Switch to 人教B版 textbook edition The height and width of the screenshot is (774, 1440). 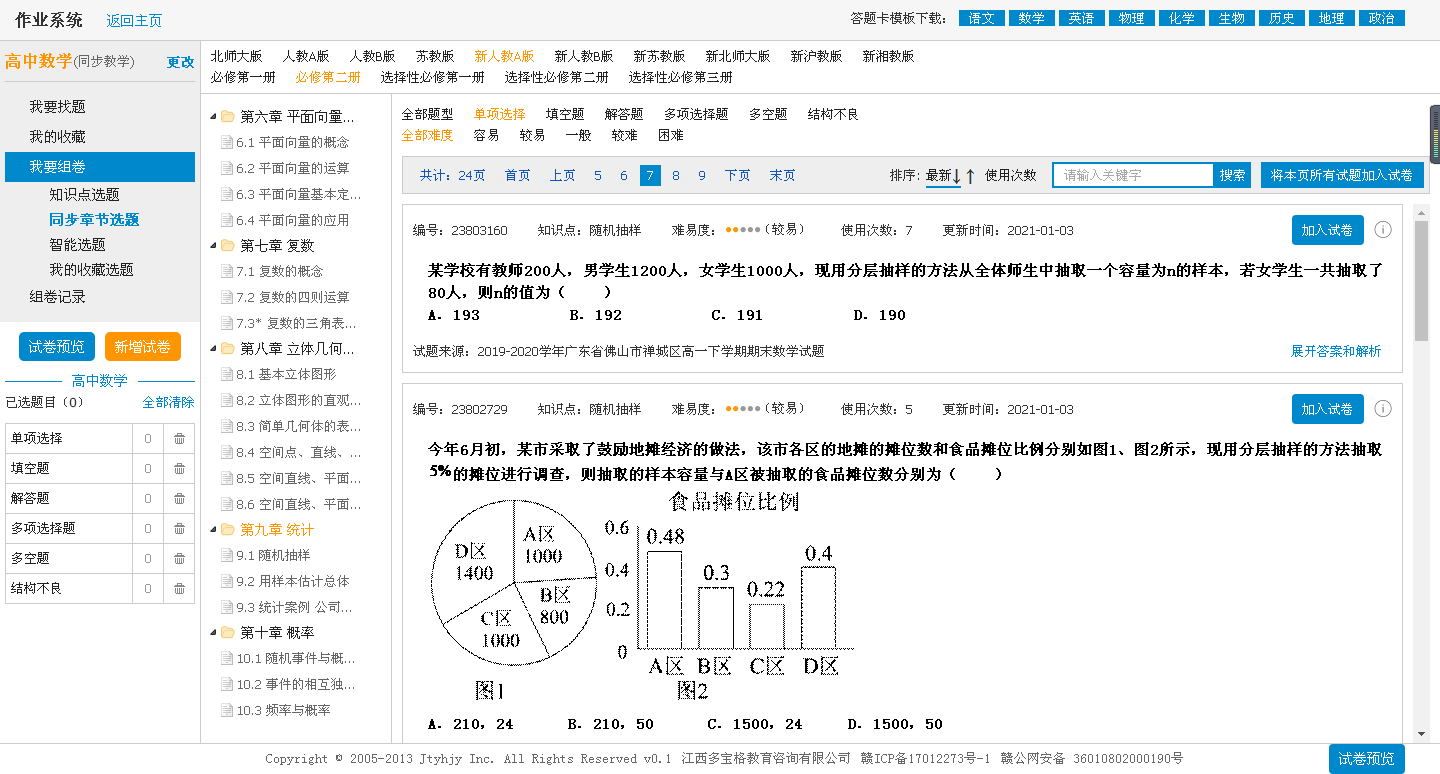pyautogui.click(x=372, y=57)
